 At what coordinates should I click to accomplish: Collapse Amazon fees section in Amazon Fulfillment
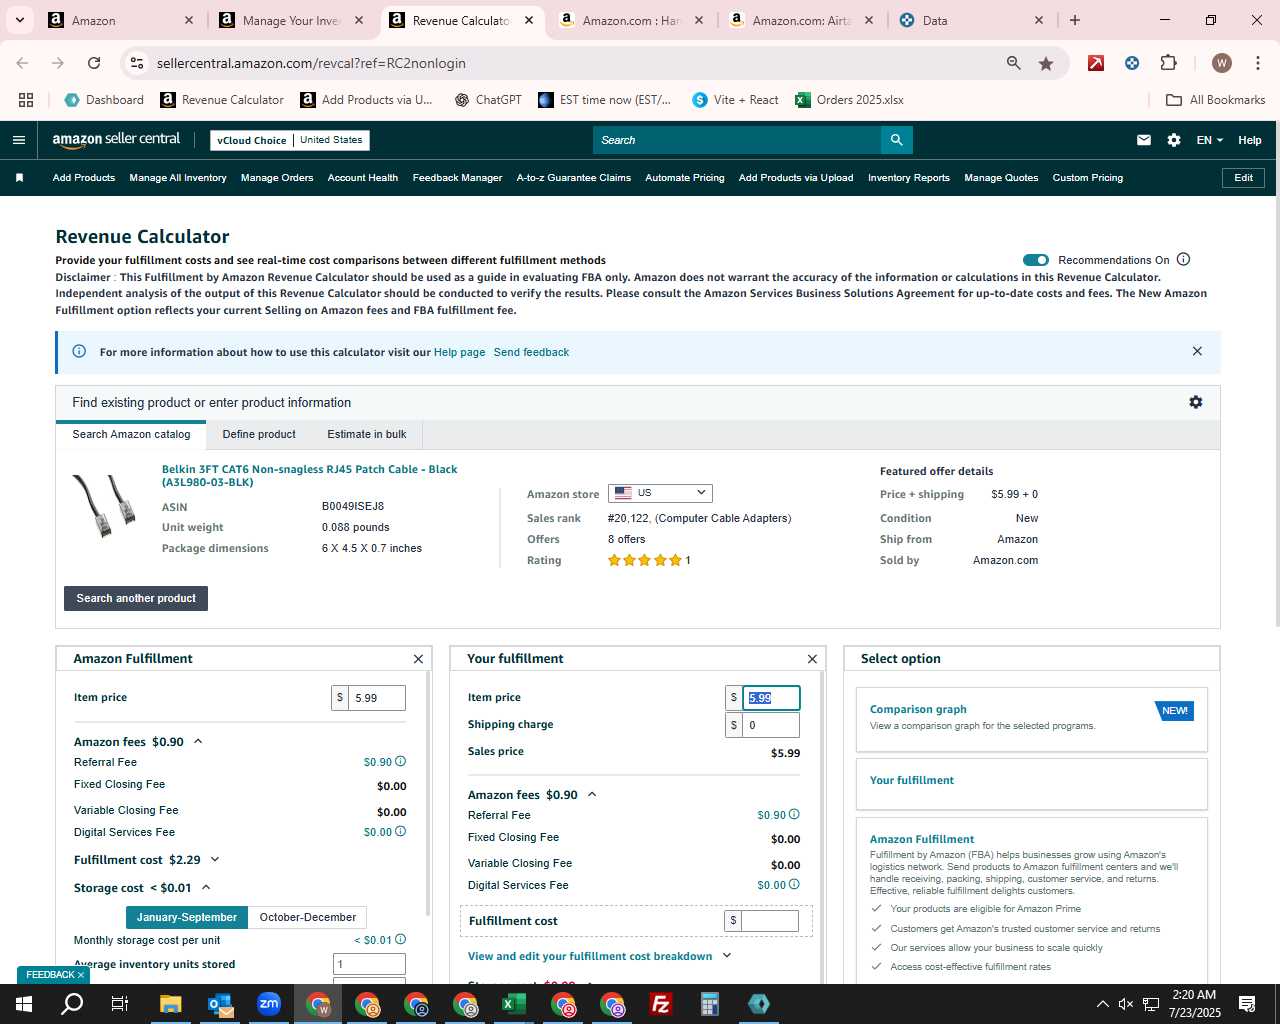click(198, 742)
